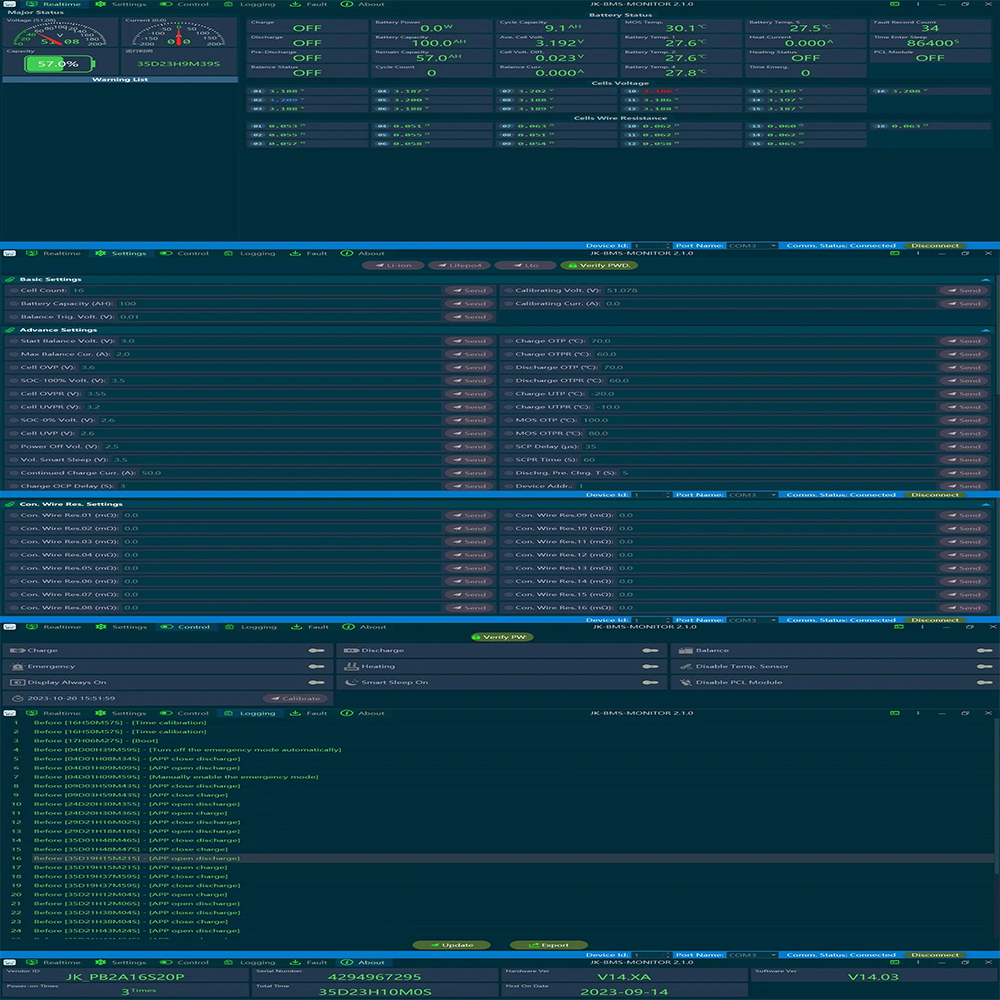1000x1000 pixels.
Task: Click the clock icon beside 2023-10-20 timestamp
Action: pos(17,699)
